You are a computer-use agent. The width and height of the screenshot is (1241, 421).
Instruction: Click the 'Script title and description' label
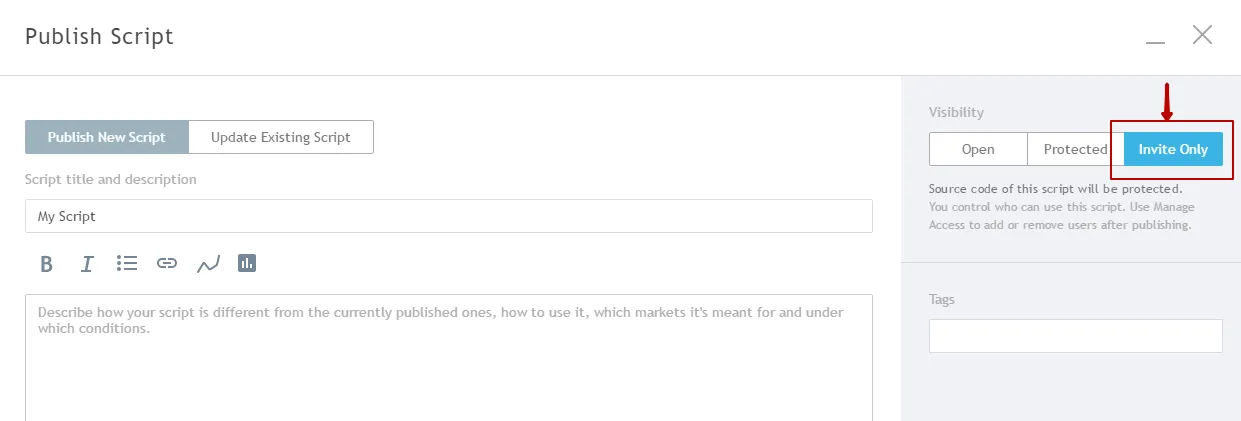[x=110, y=179]
